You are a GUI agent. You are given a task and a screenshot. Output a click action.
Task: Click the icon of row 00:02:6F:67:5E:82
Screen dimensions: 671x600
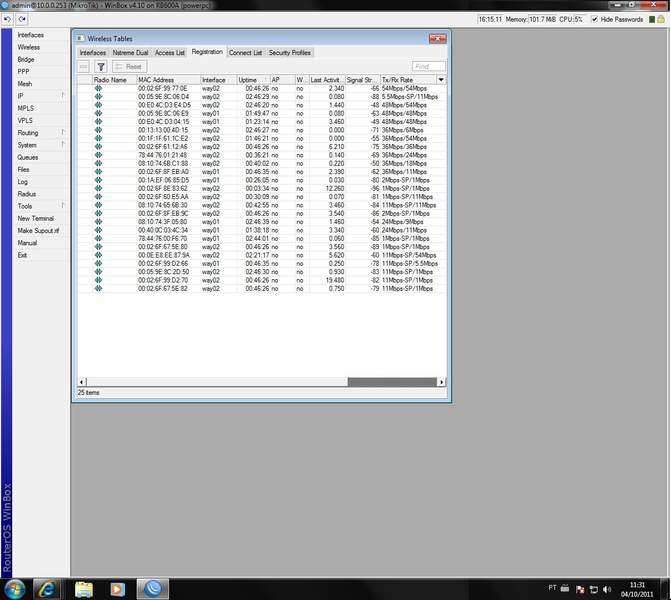98,288
